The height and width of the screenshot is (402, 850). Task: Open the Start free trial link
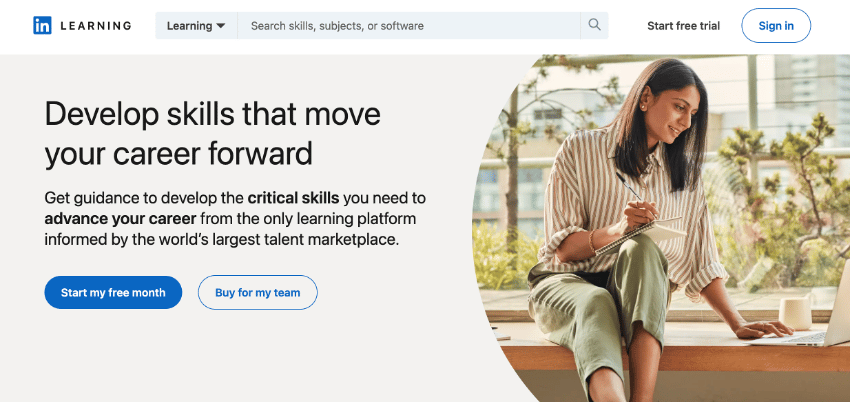coord(684,25)
